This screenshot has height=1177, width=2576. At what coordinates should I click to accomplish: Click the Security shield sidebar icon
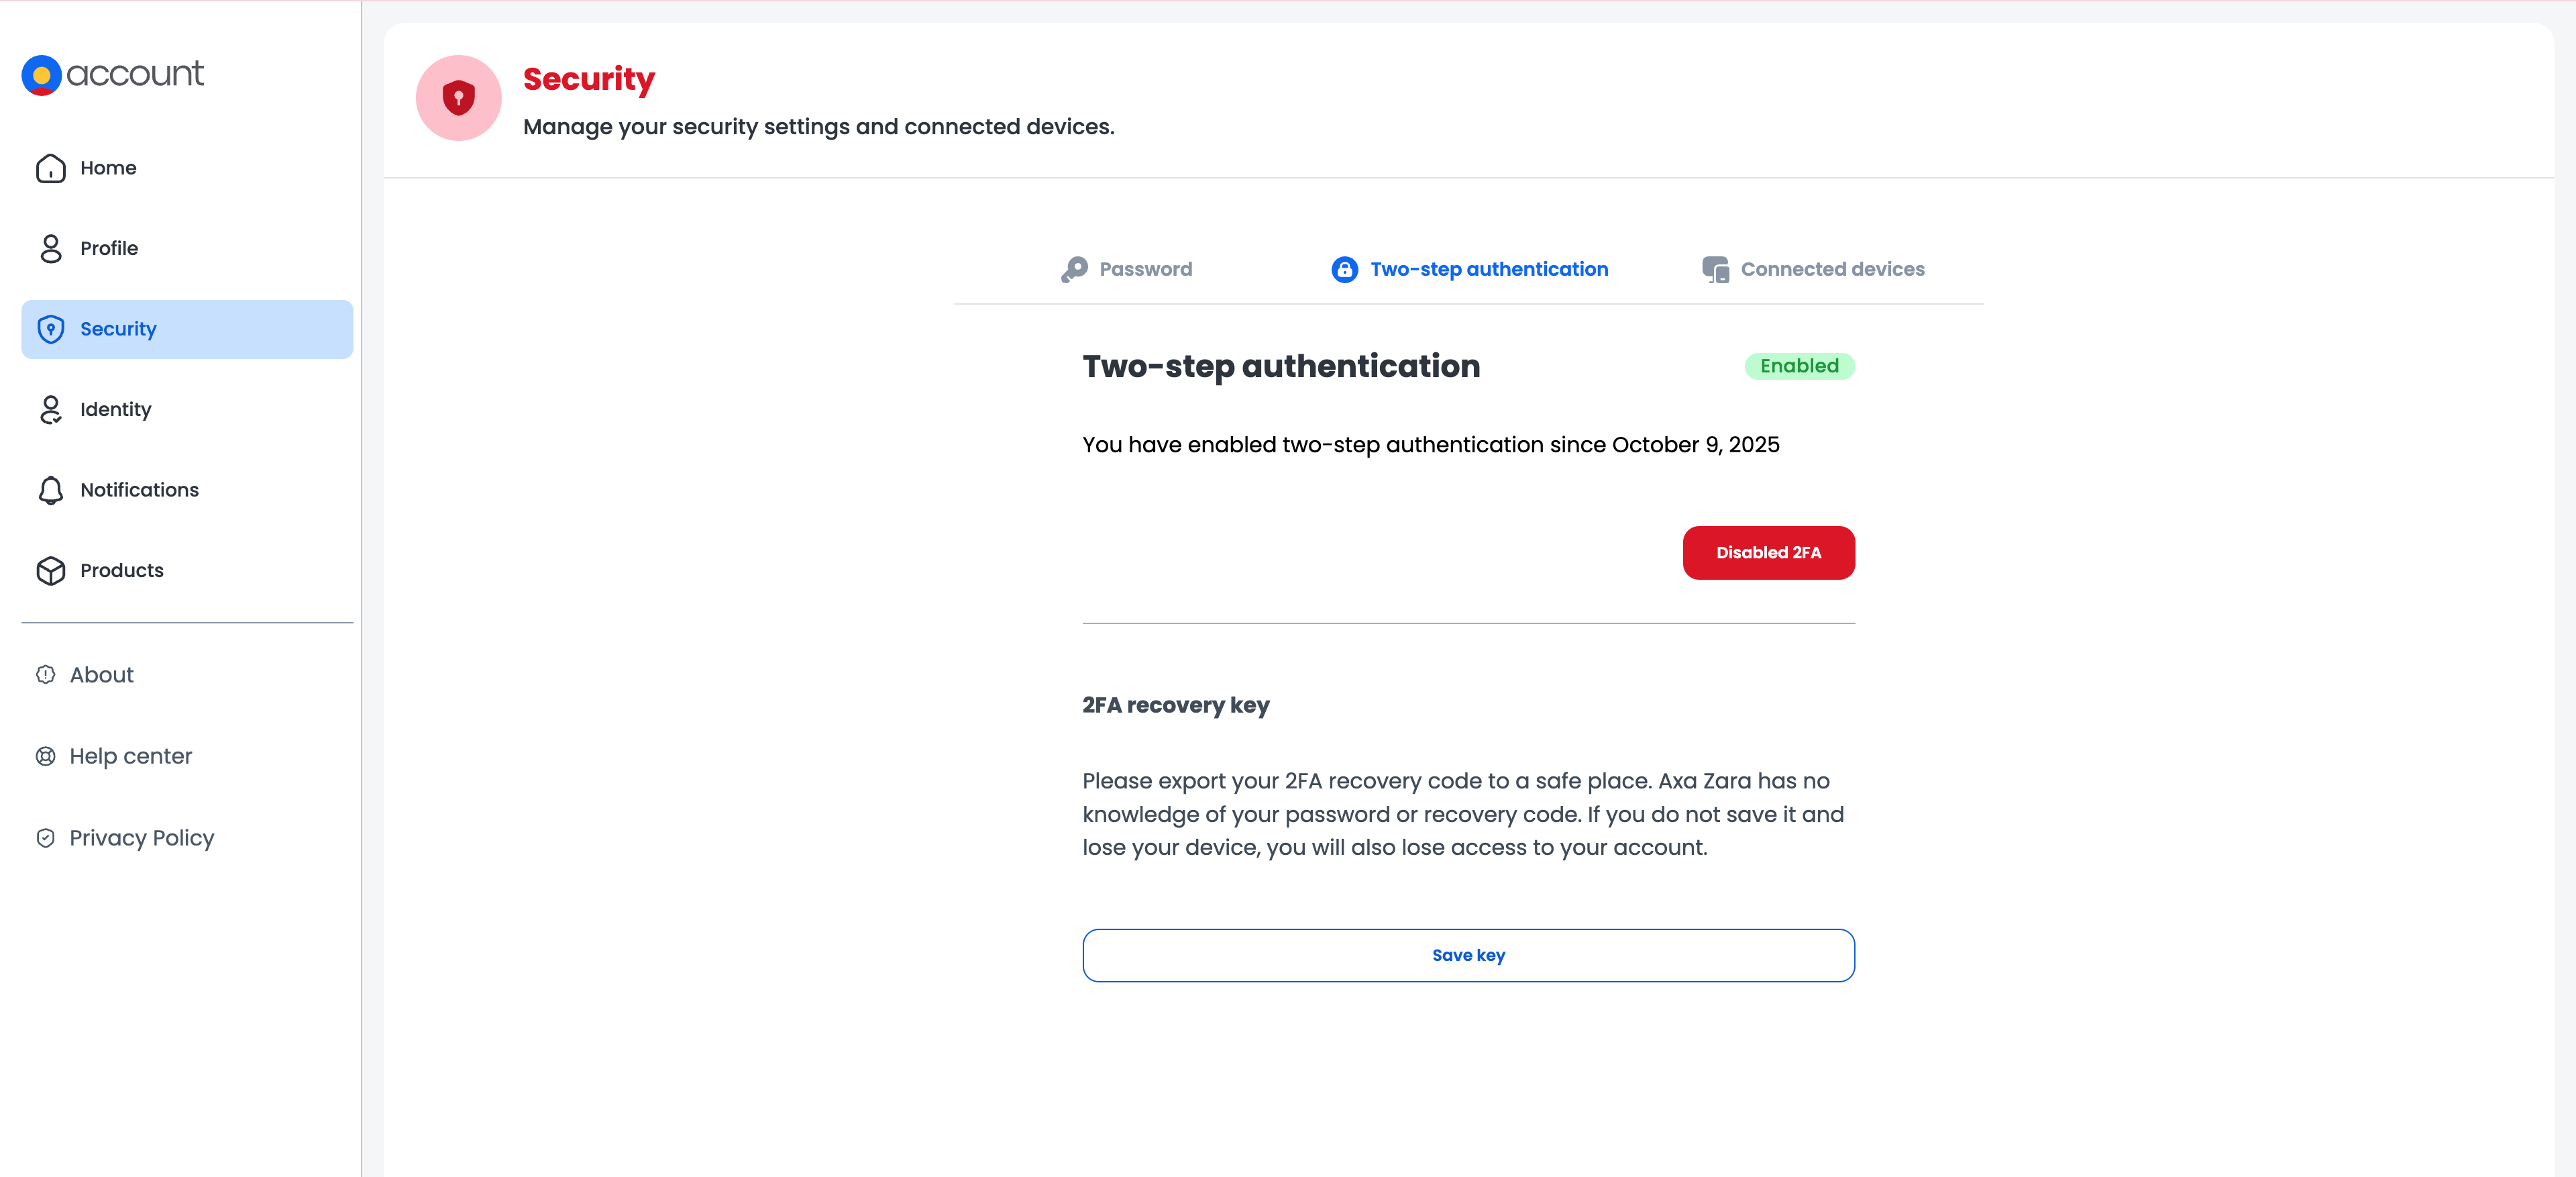click(50, 329)
